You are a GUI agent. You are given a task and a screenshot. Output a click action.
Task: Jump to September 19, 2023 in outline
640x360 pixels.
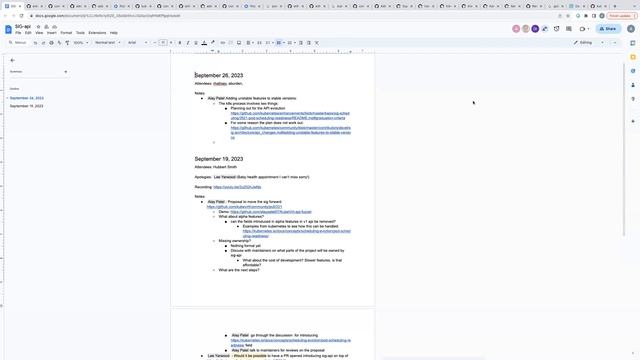27,106
